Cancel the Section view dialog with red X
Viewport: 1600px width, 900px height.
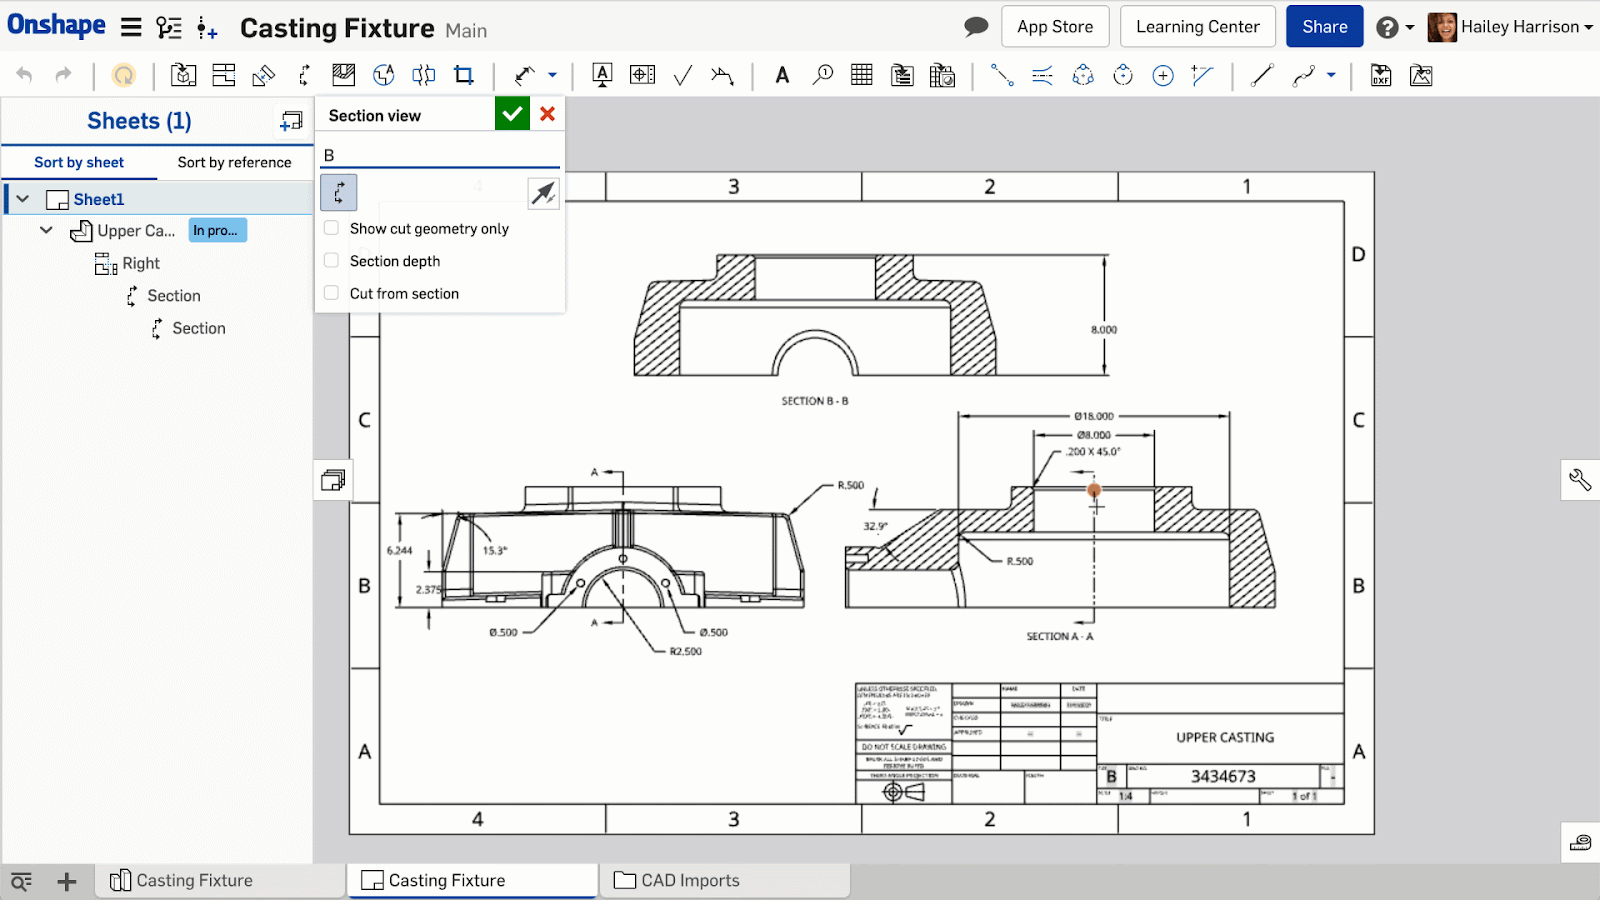click(547, 114)
